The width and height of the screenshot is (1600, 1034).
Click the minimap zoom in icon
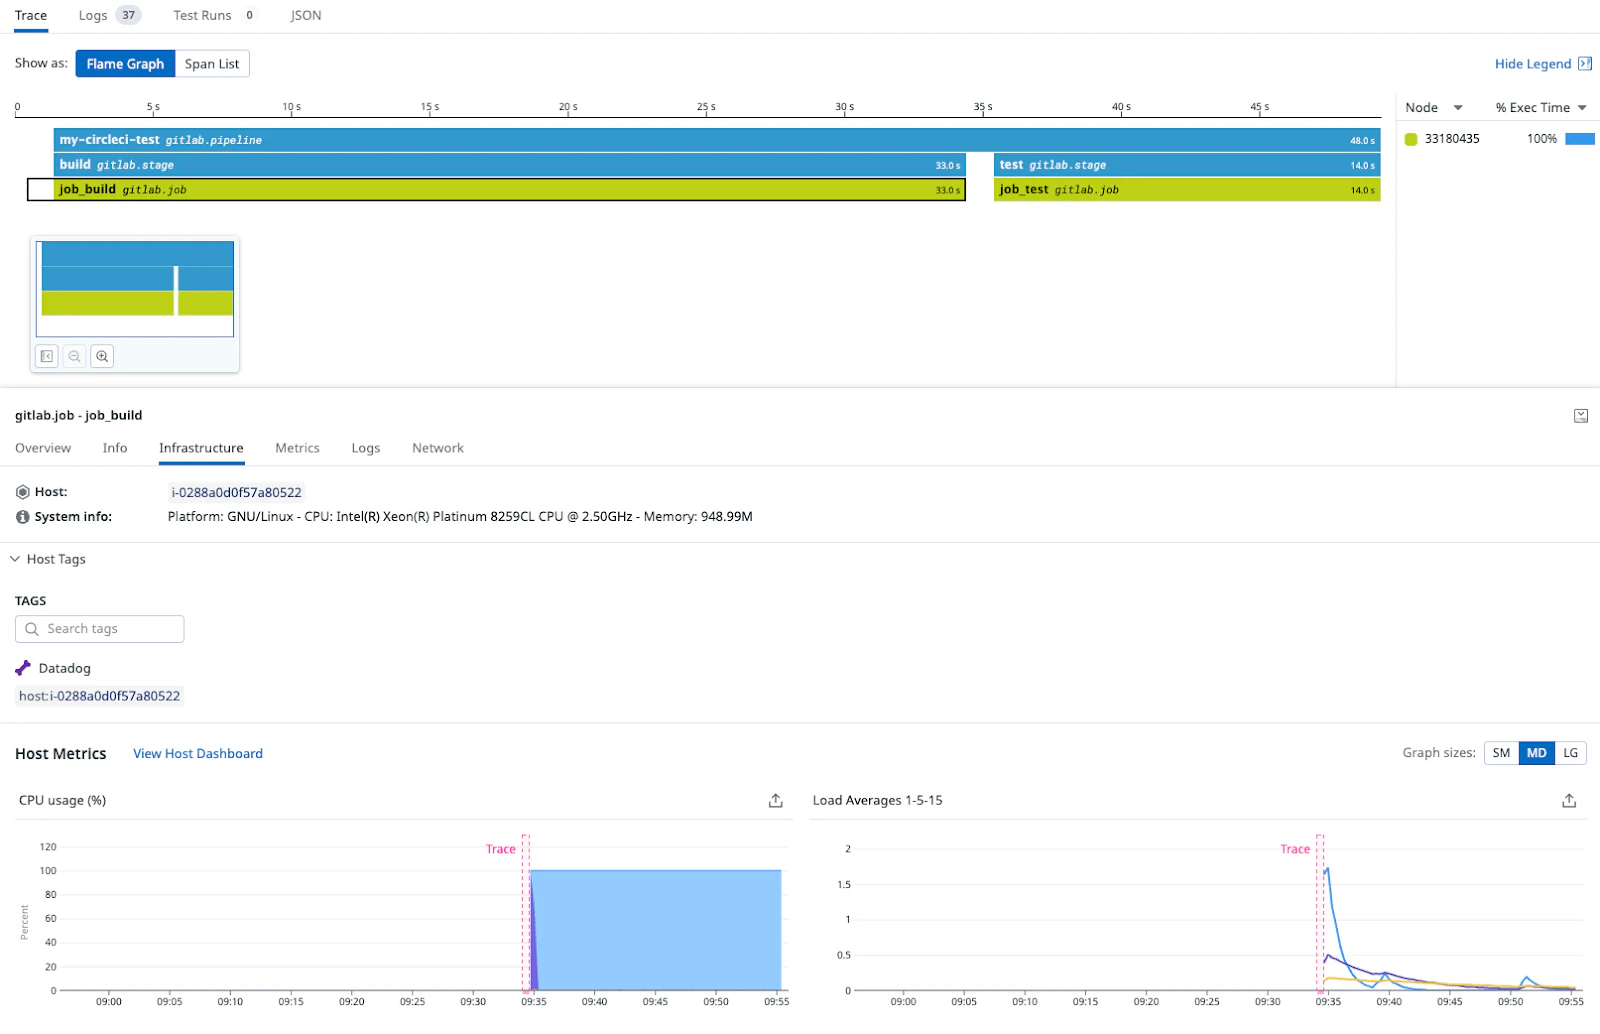click(102, 356)
